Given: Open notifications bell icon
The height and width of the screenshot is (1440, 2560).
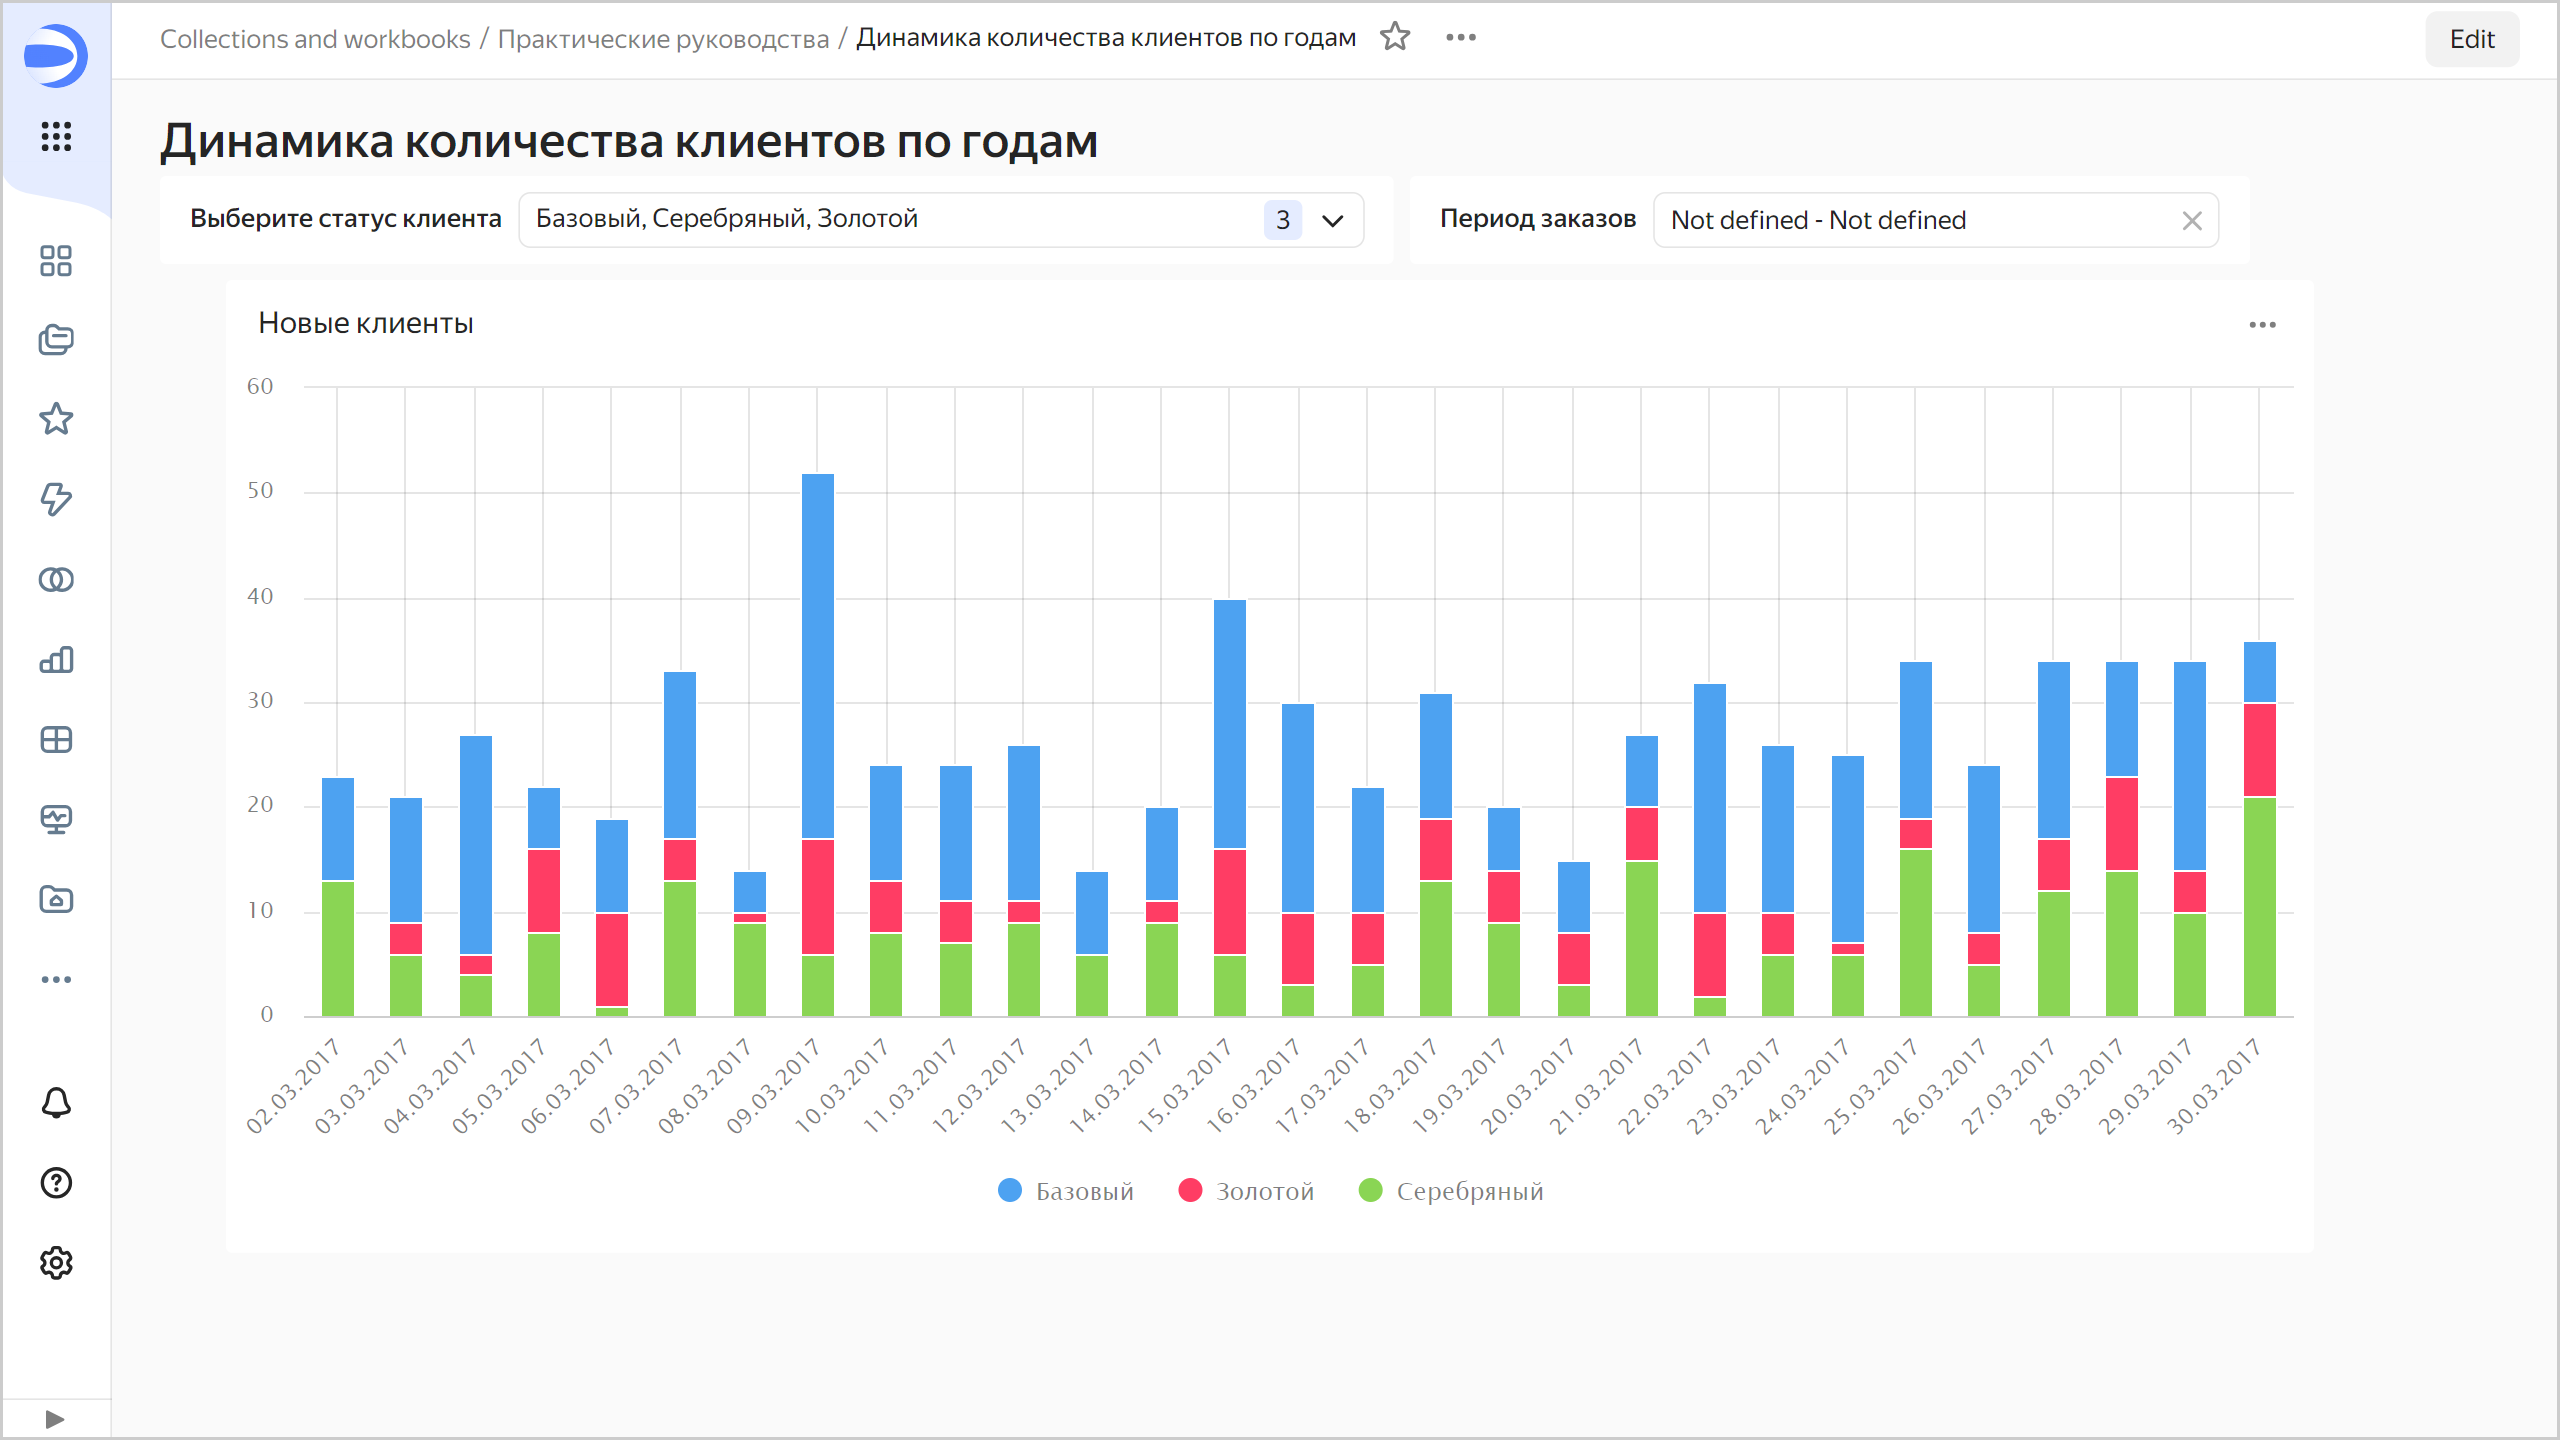Looking at the screenshot, I should pyautogui.click(x=56, y=1103).
